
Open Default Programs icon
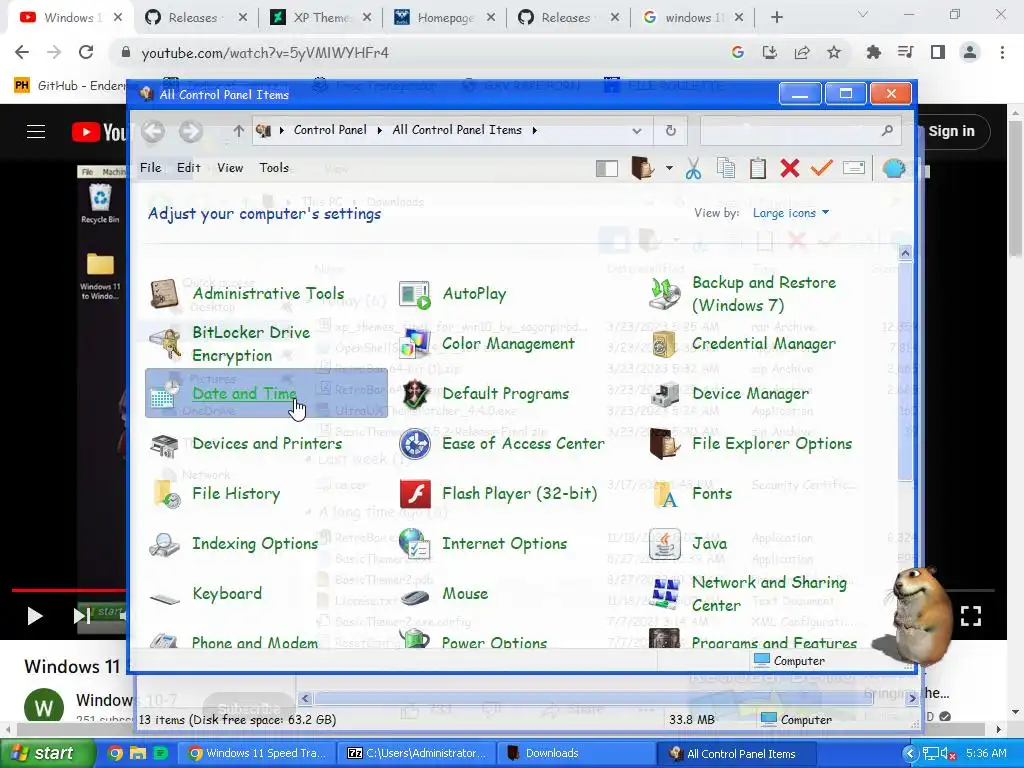[415, 394]
